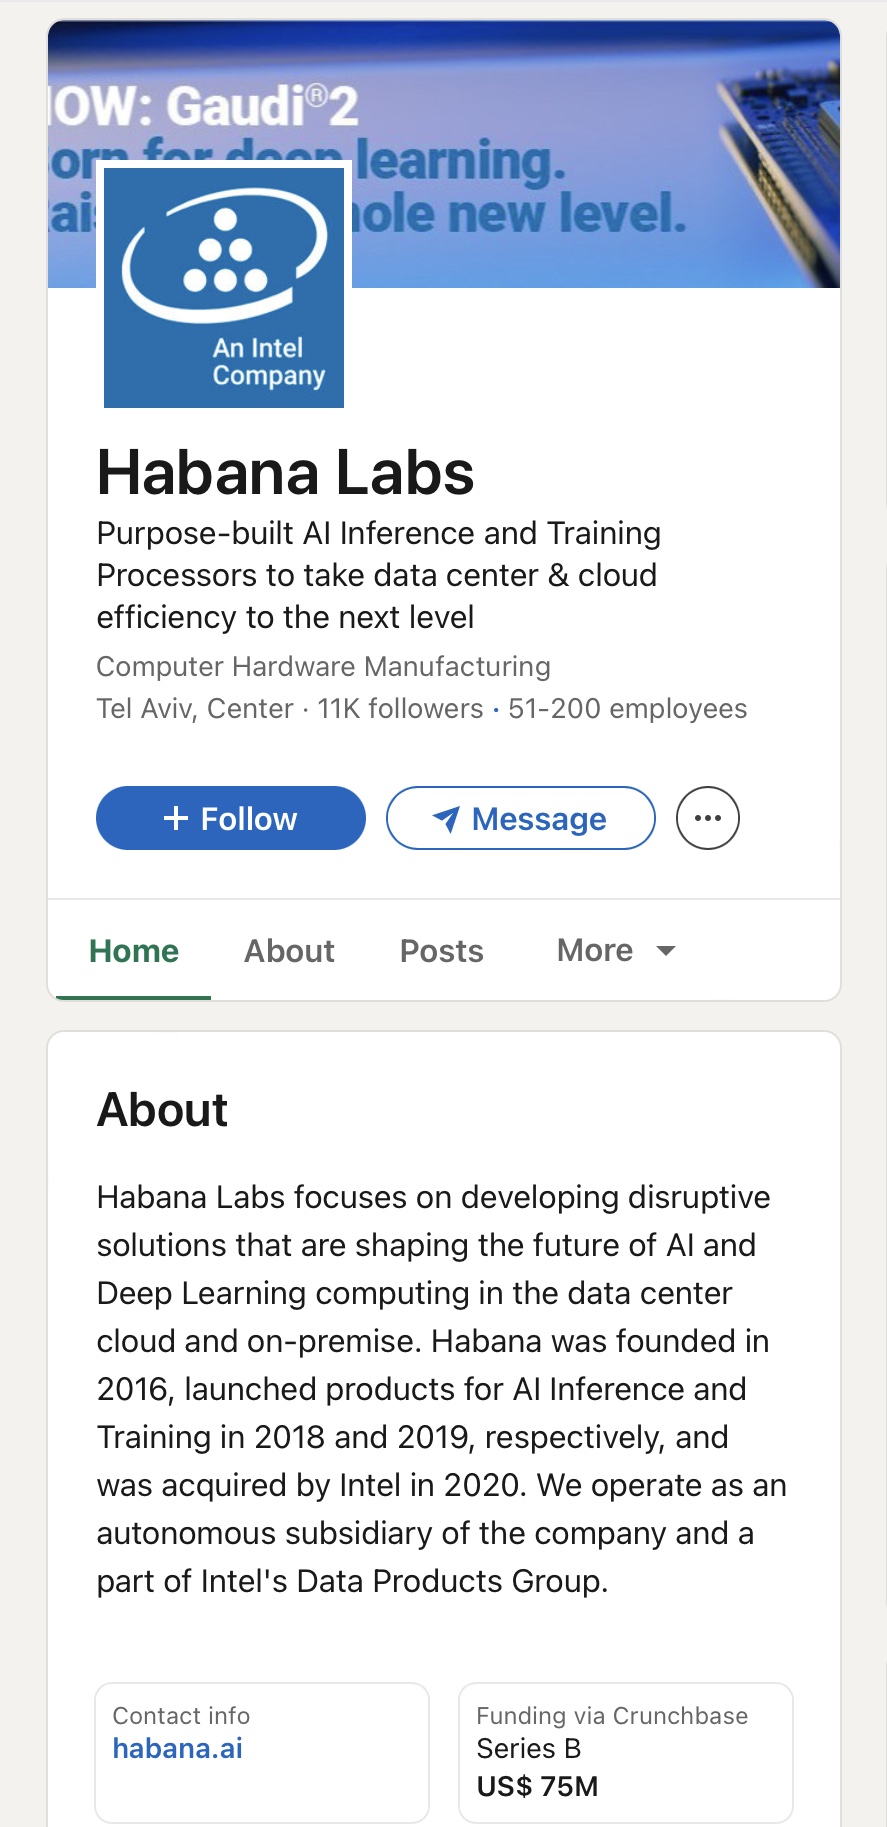
Task: View the 51-200 employees list
Action: point(627,708)
